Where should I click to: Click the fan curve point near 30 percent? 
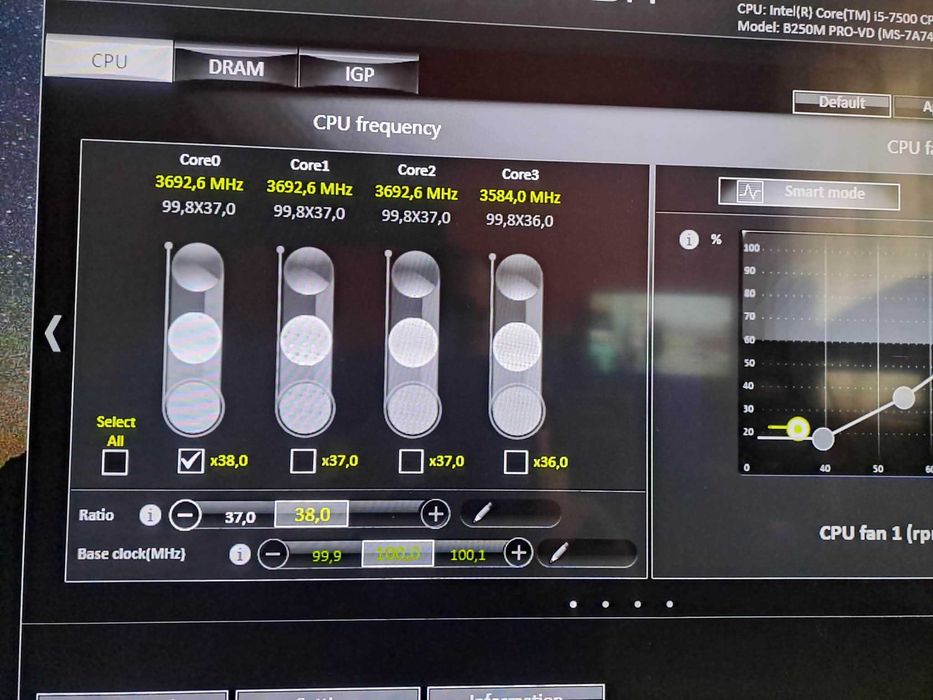tap(904, 398)
